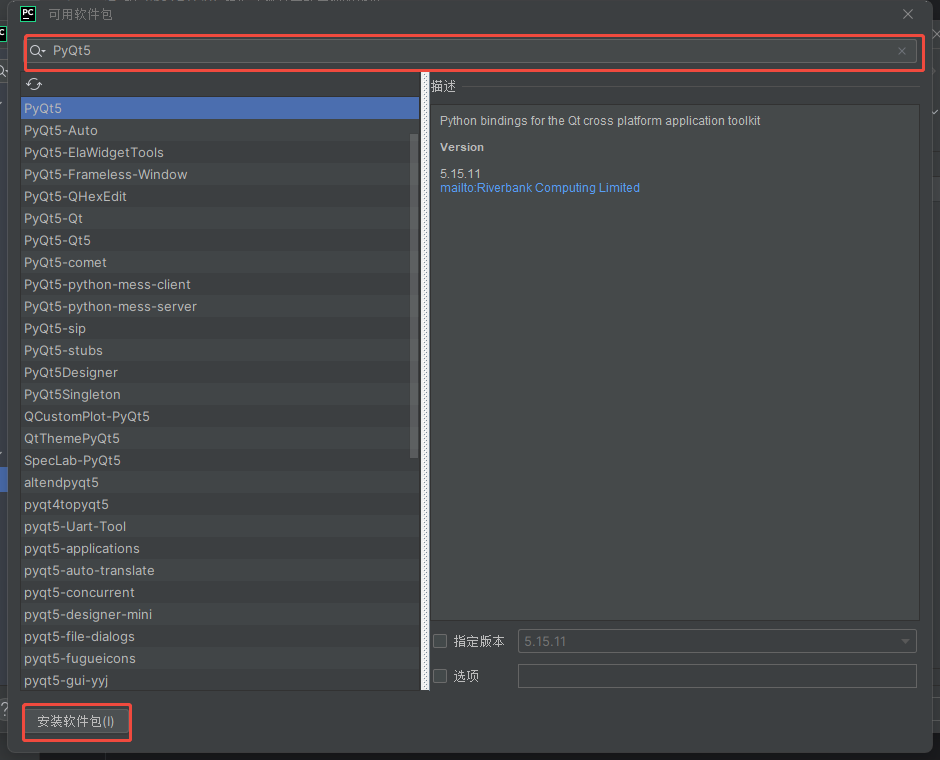940x760 pixels.
Task: Click the package list scrollbar
Action: point(414,296)
